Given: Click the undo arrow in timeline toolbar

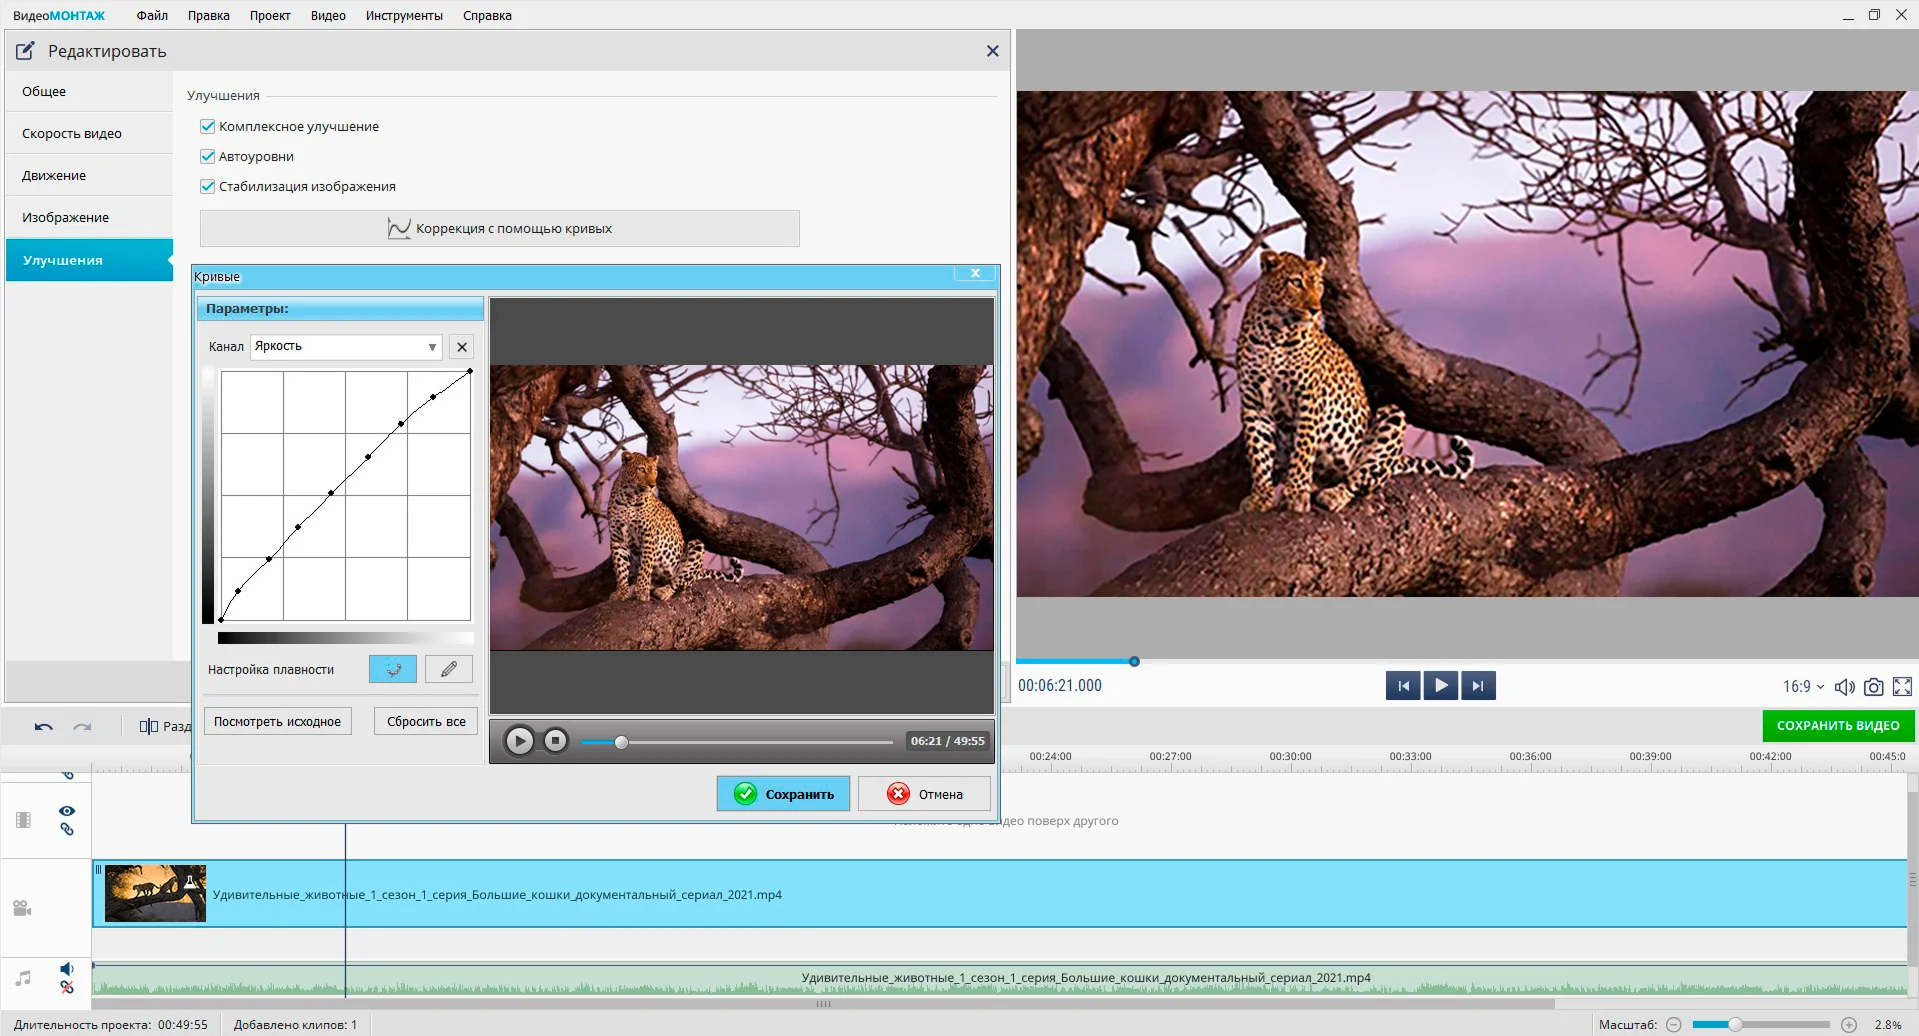Looking at the screenshot, I should click(x=43, y=727).
